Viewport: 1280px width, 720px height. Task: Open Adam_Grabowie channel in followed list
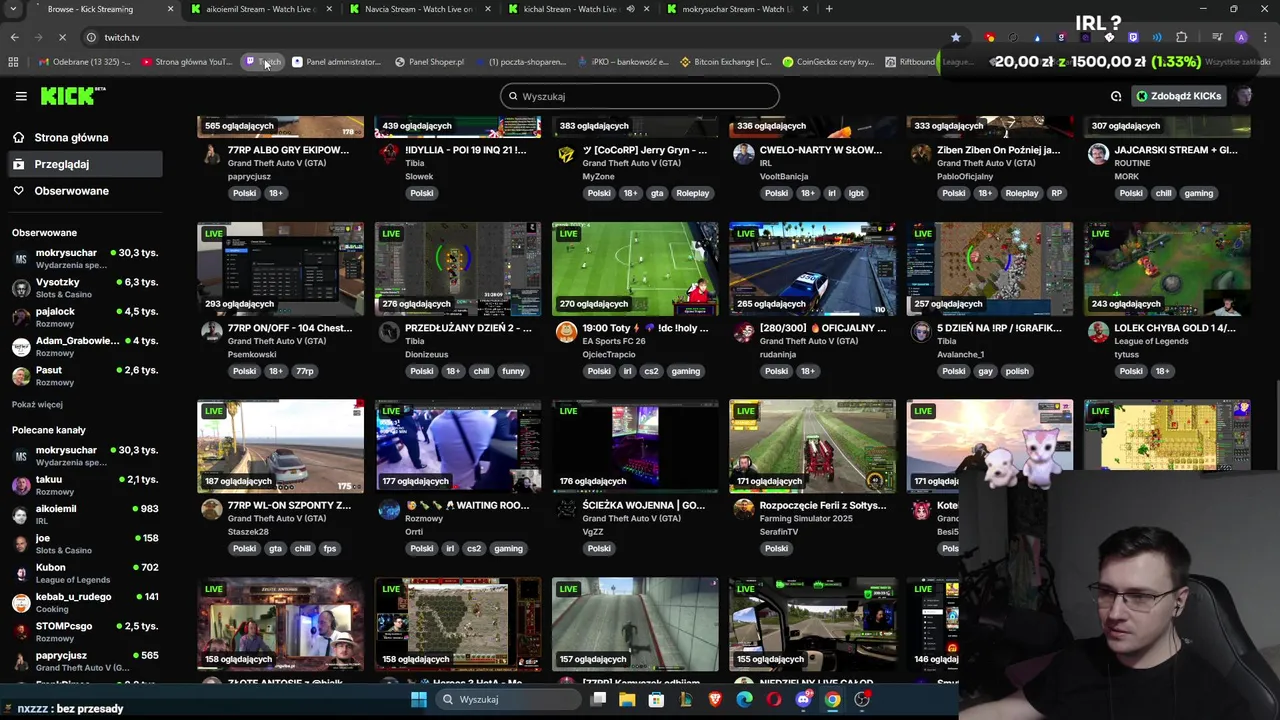pos(84,346)
